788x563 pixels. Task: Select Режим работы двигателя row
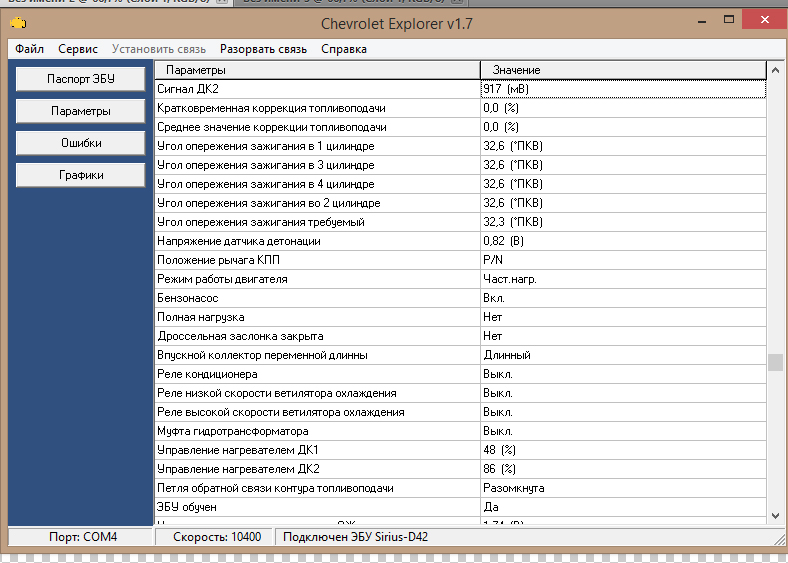[460, 279]
